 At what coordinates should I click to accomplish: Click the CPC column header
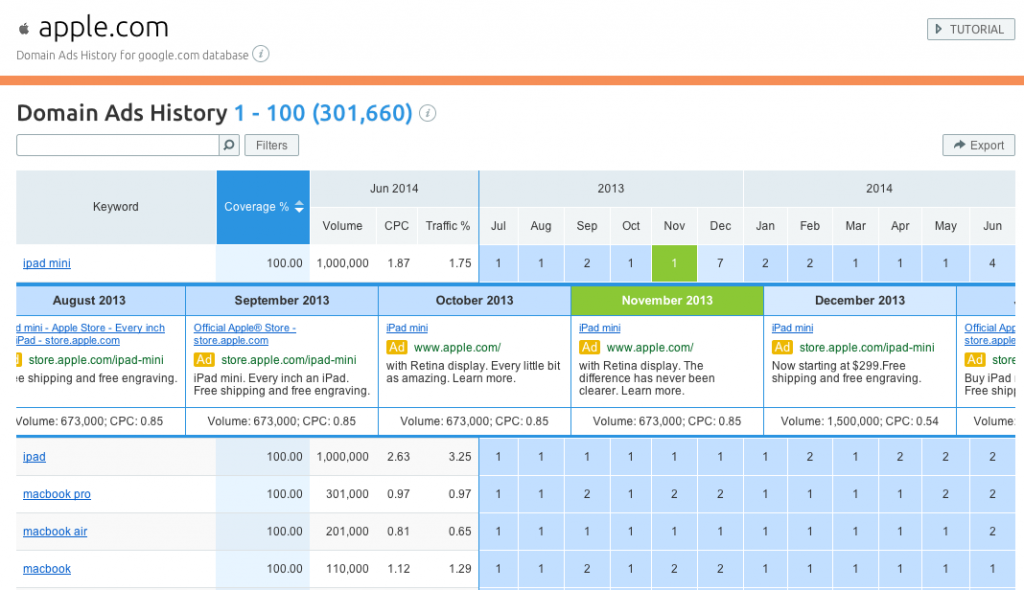pyautogui.click(x=396, y=226)
